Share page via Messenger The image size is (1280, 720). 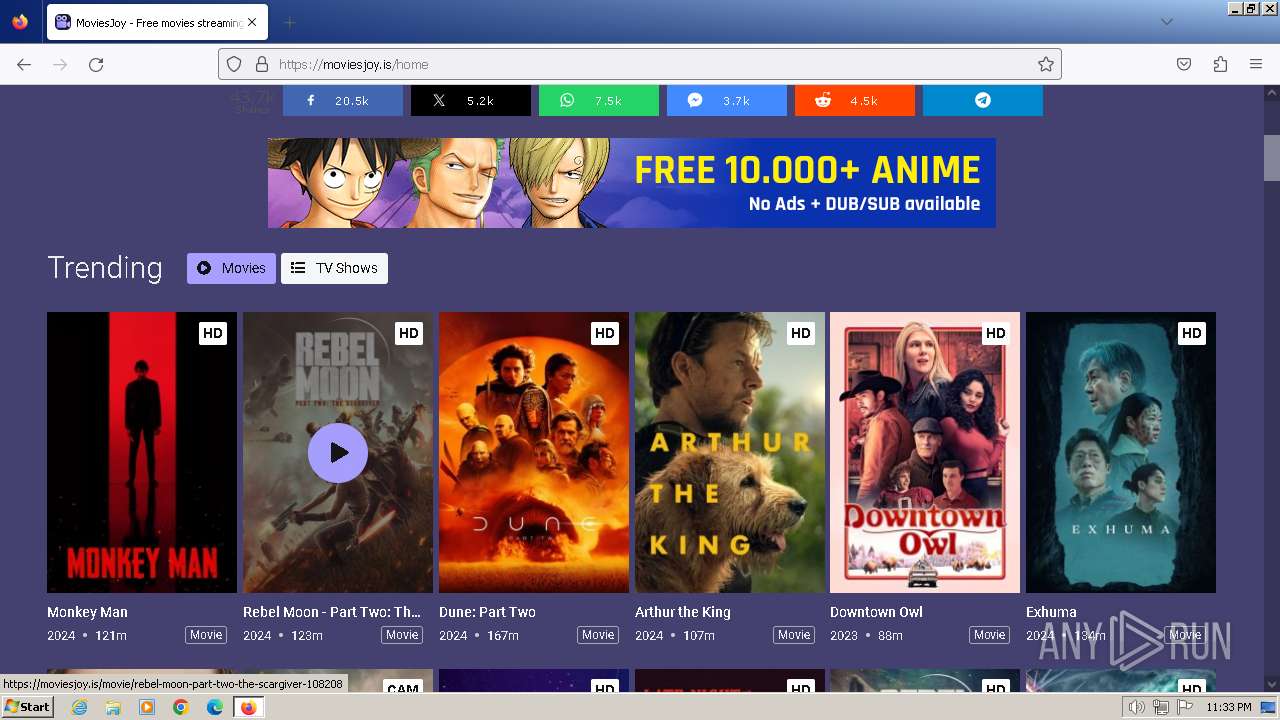coord(726,100)
